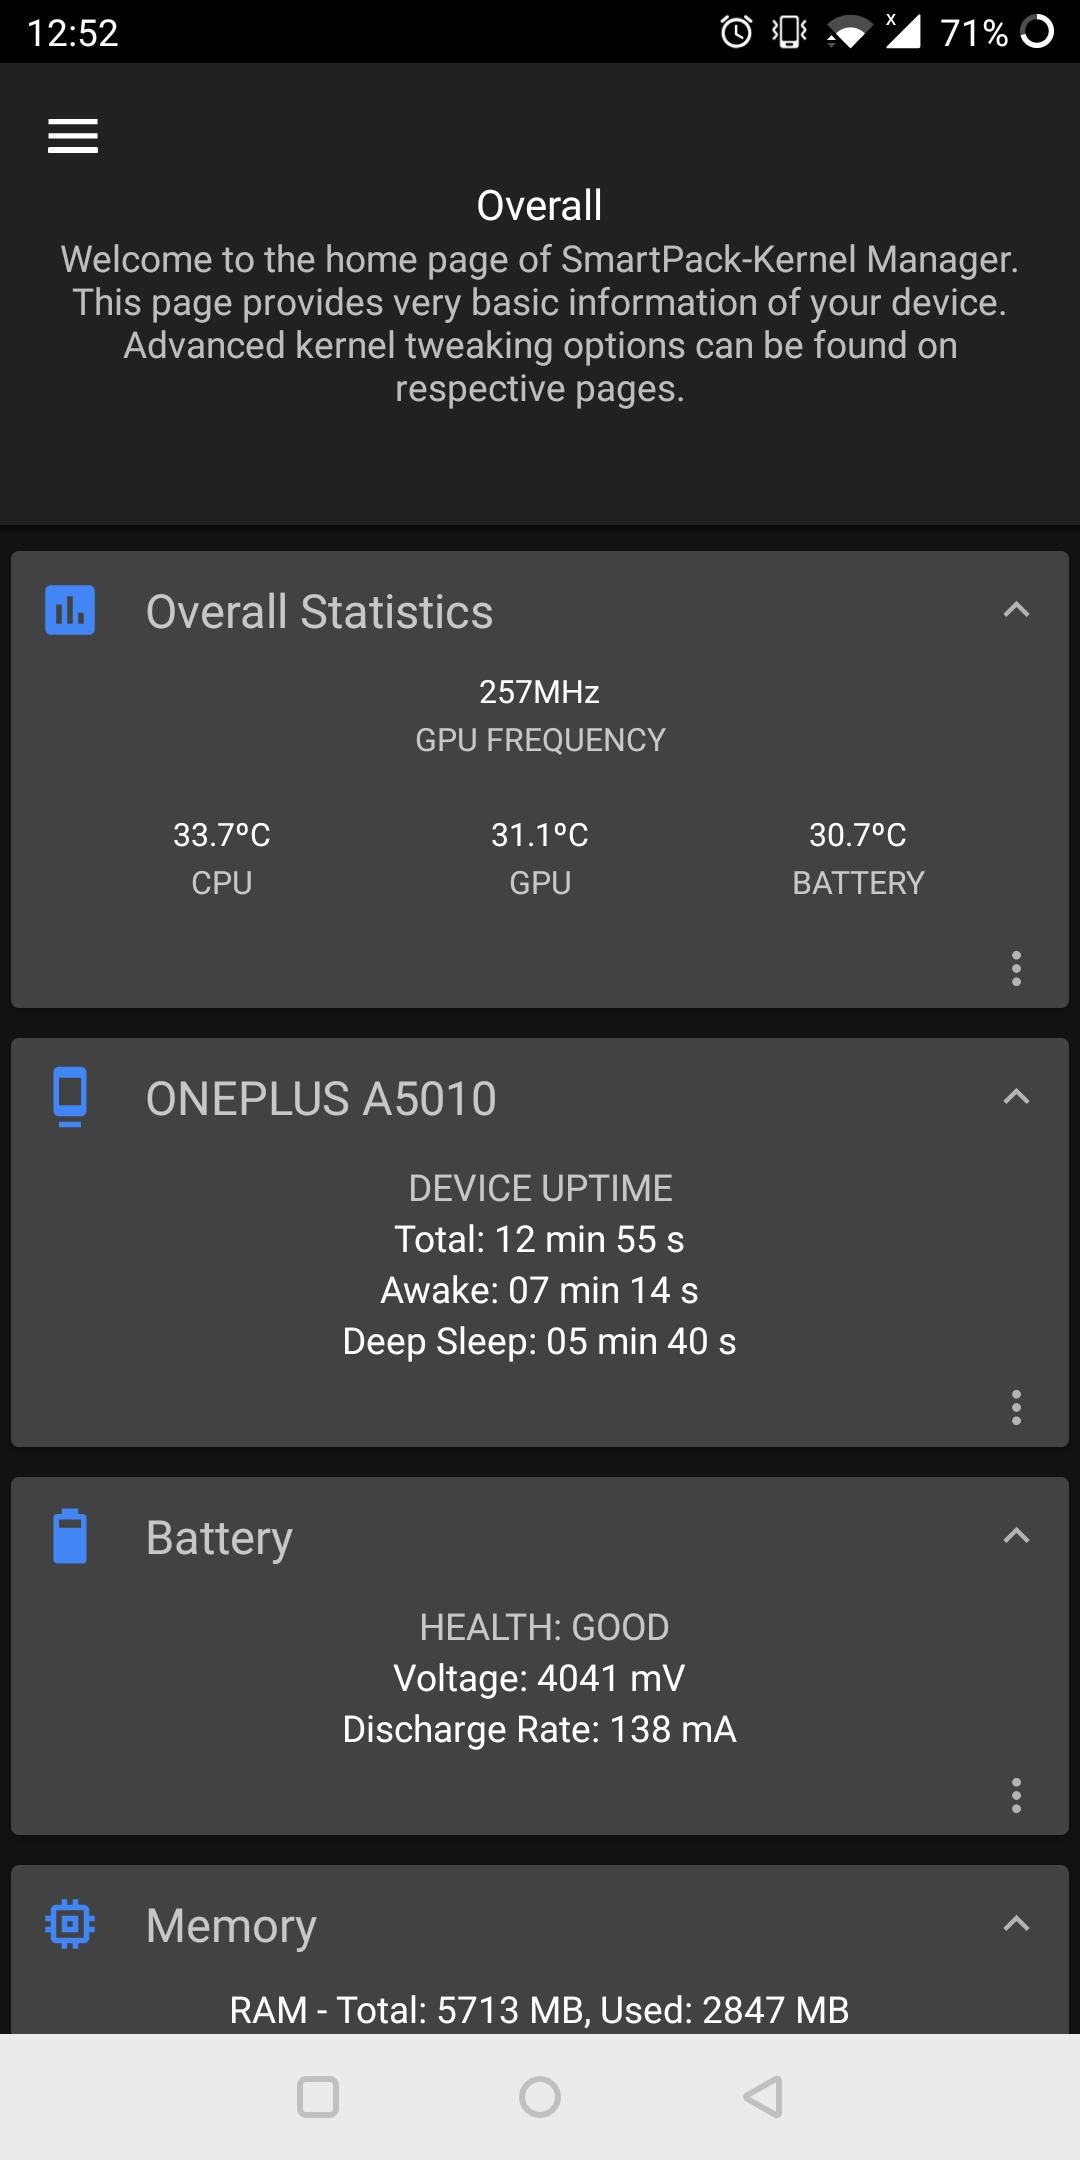The height and width of the screenshot is (2160, 1080).
Task: Tap the GPU frequency 257MHz reading
Action: [540, 692]
